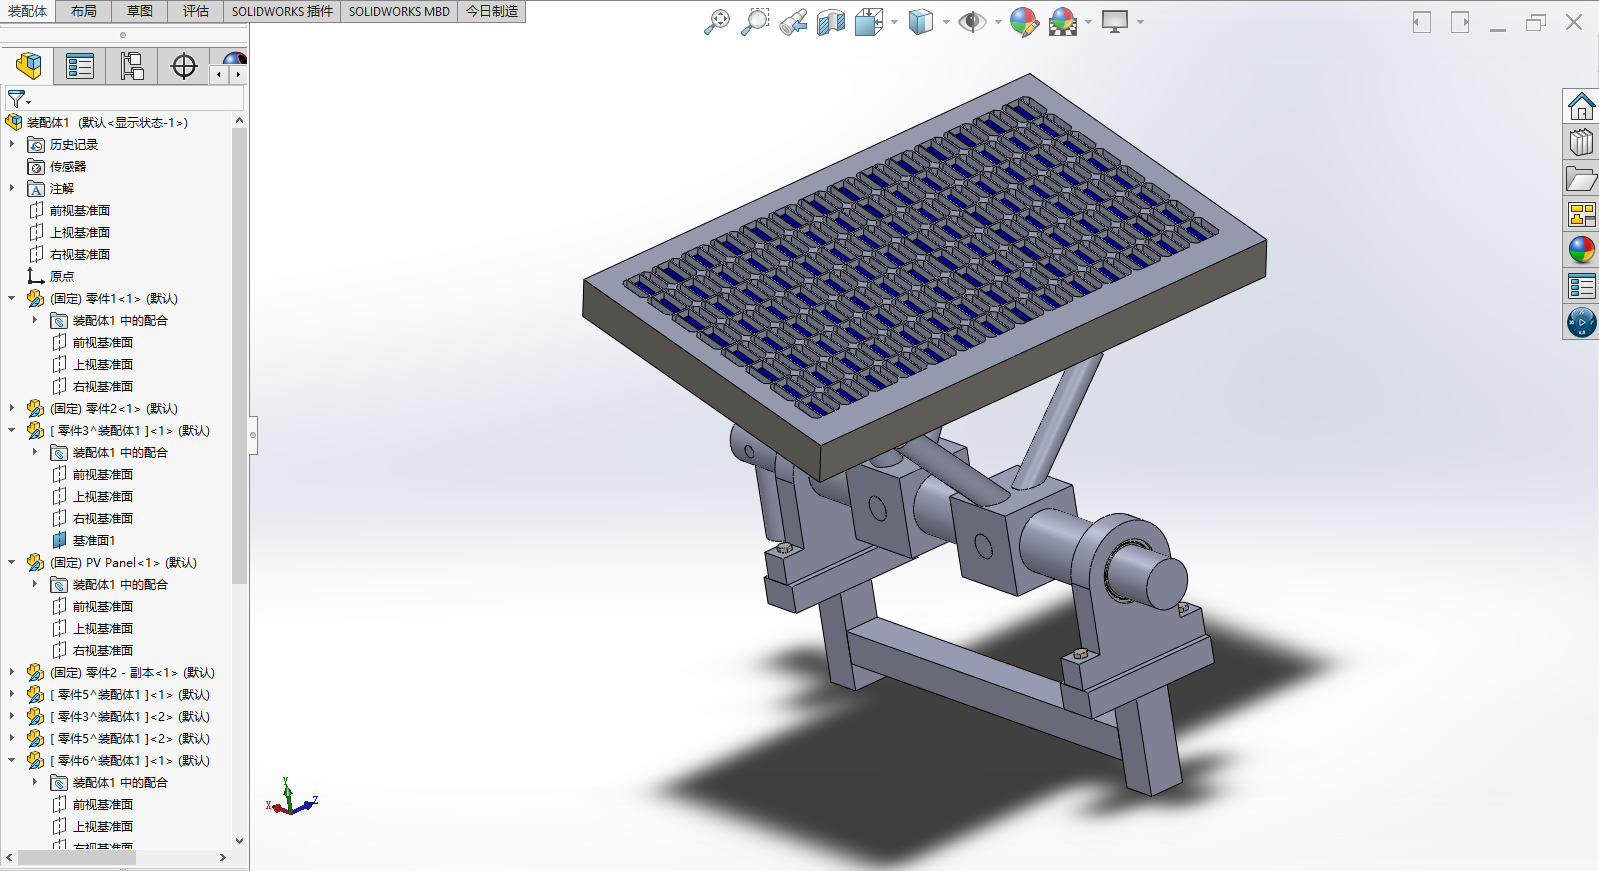The width and height of the screenshot is (1599, 871).
Task: Open Edit Appearance color ball
Action: click(1024, 22)
